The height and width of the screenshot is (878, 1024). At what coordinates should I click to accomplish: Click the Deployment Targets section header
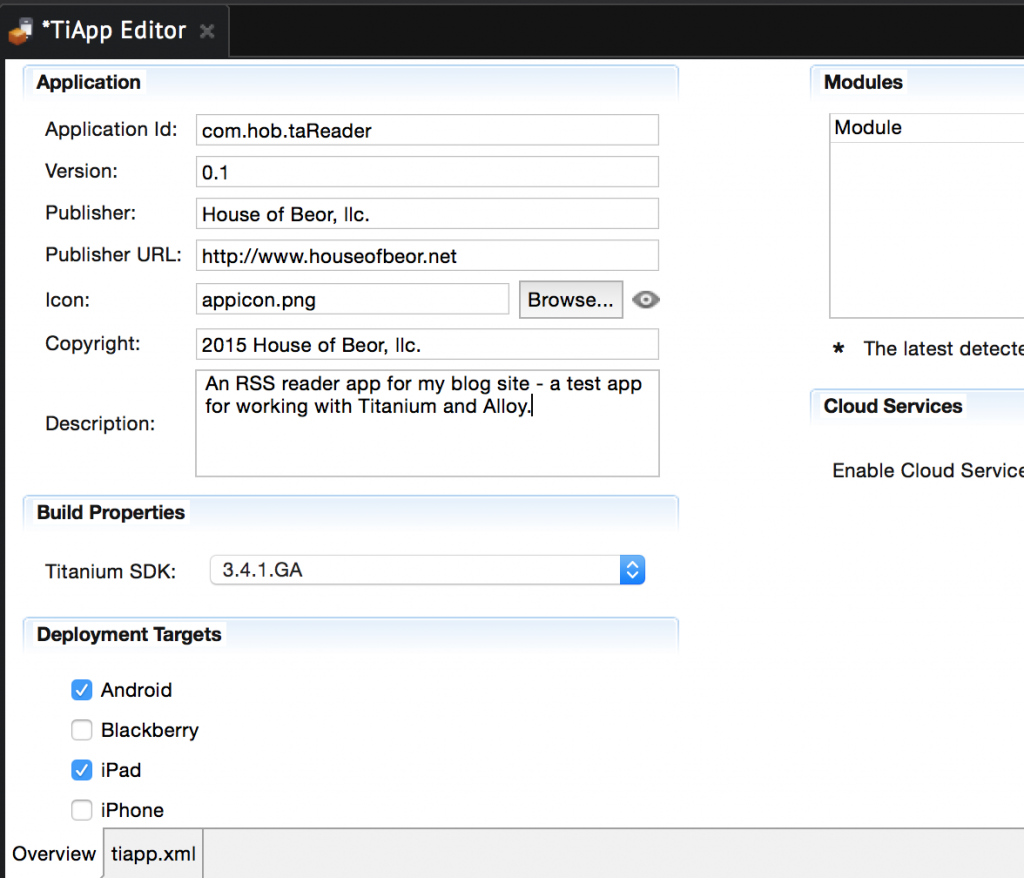[129, 634]
